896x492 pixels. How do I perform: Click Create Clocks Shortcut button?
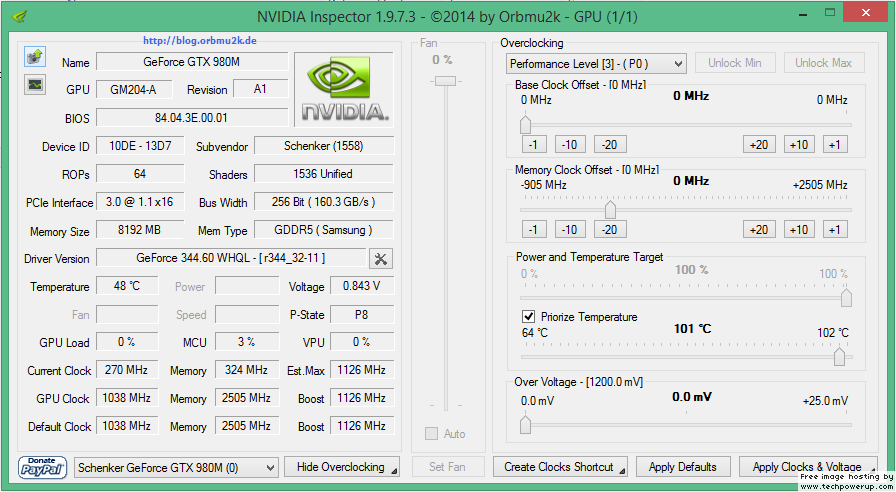pyautogui.click(x=560, y=467)
